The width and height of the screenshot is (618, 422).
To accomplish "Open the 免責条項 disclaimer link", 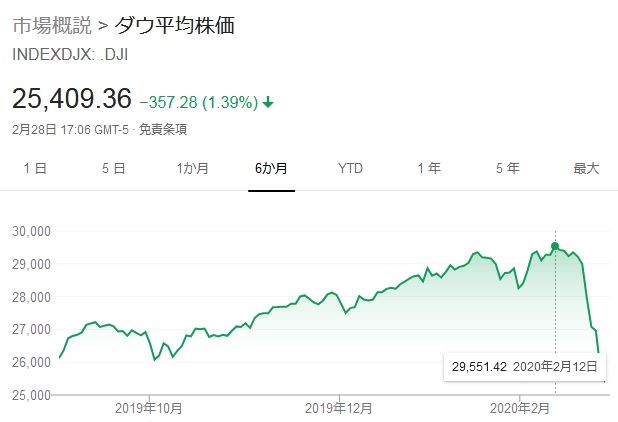I will pyautogui.click(x=163, y=129).
